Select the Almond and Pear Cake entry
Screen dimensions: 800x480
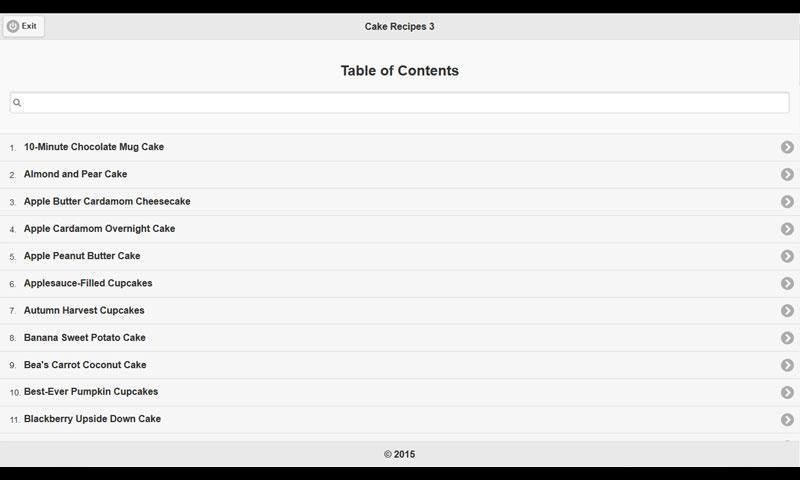pyautogui.click(x=75, y=174)
